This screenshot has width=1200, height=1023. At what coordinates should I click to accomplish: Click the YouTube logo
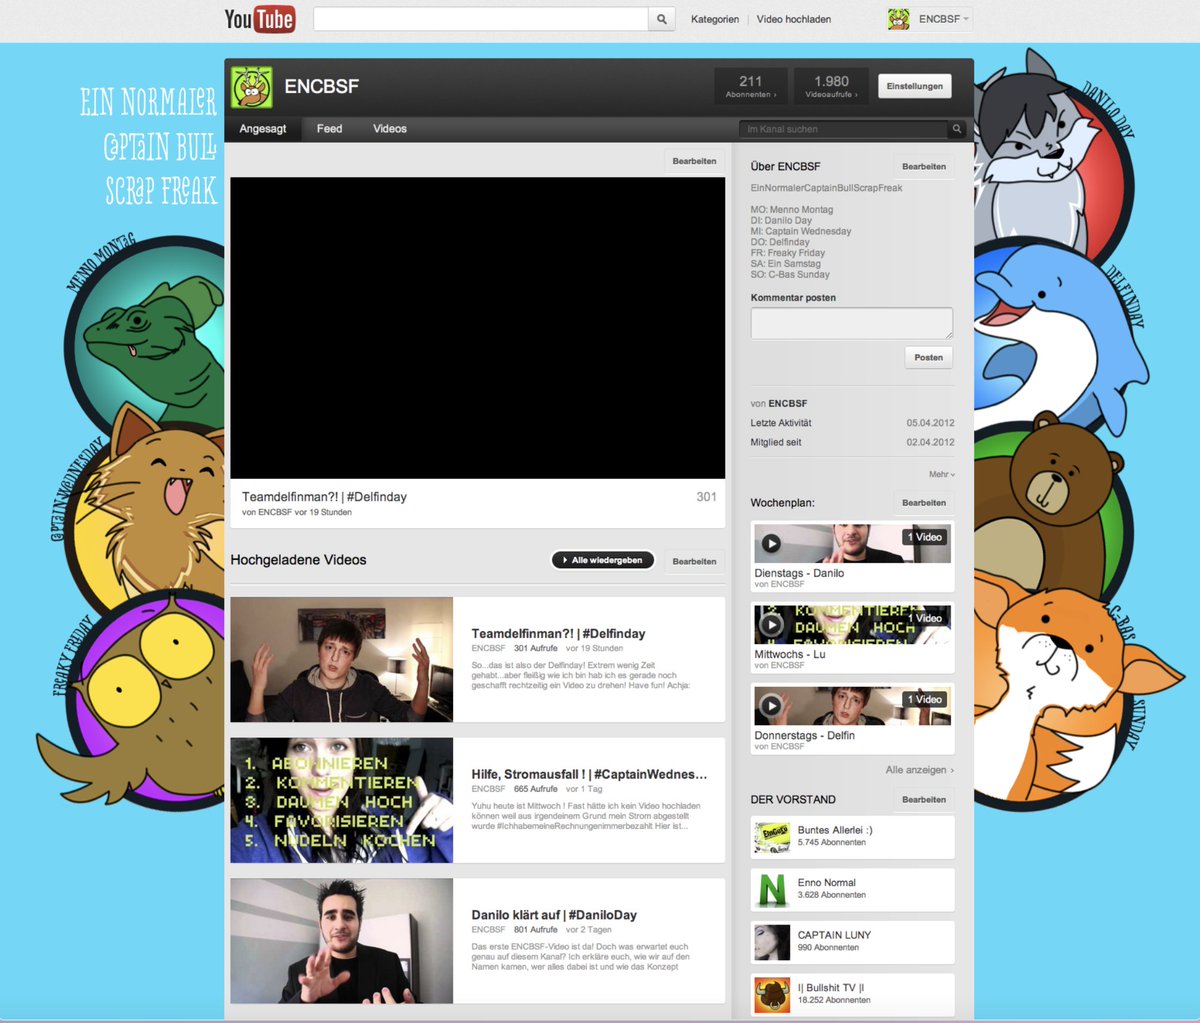click(260, 19)
